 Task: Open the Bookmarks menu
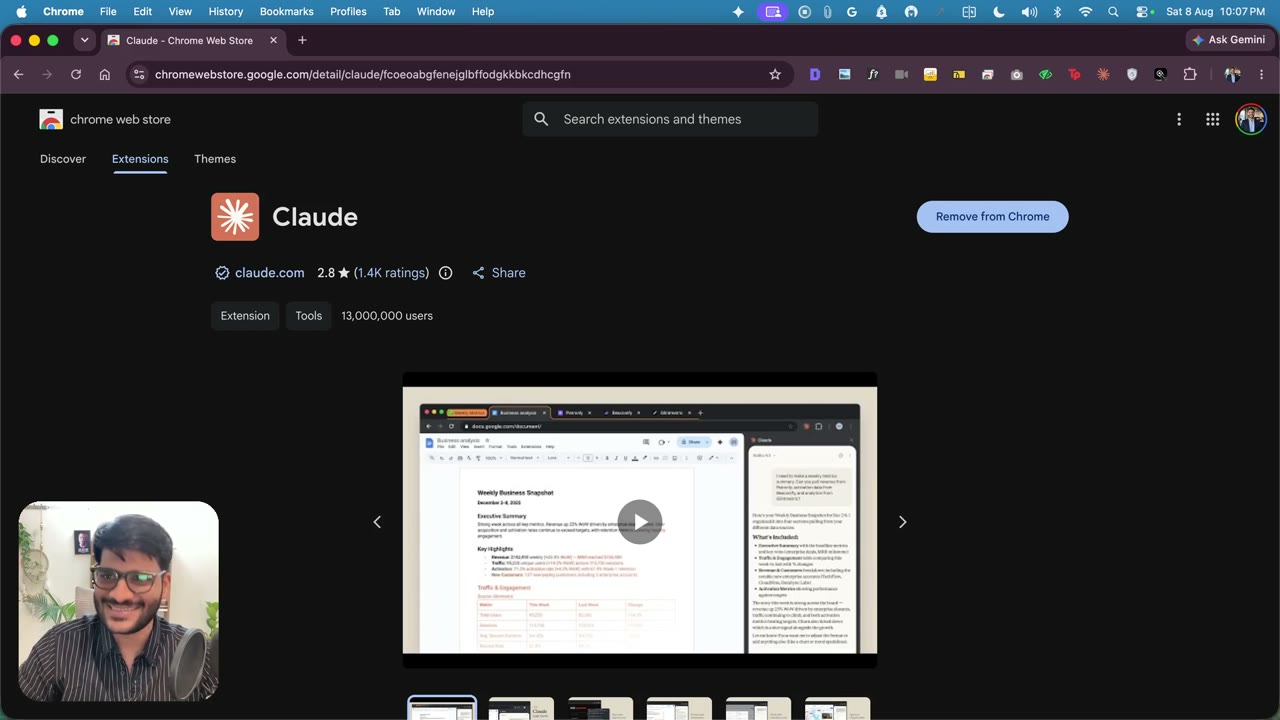[287, 12]
